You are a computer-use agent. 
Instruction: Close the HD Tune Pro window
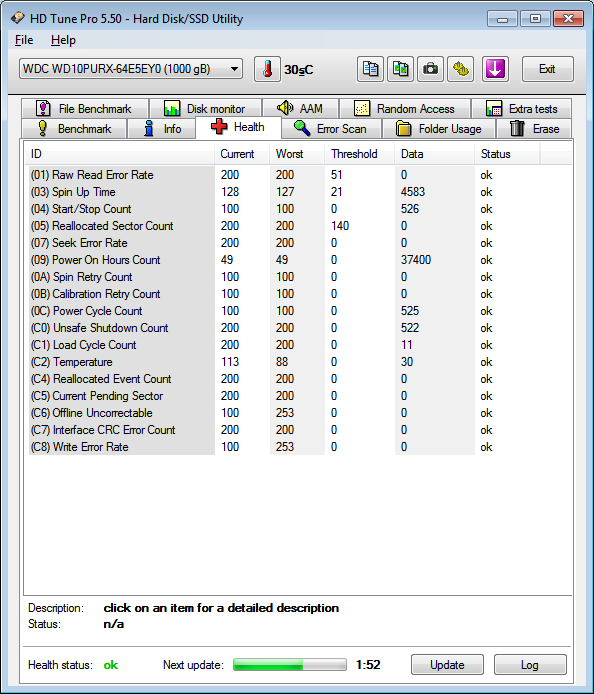point(568,19)
